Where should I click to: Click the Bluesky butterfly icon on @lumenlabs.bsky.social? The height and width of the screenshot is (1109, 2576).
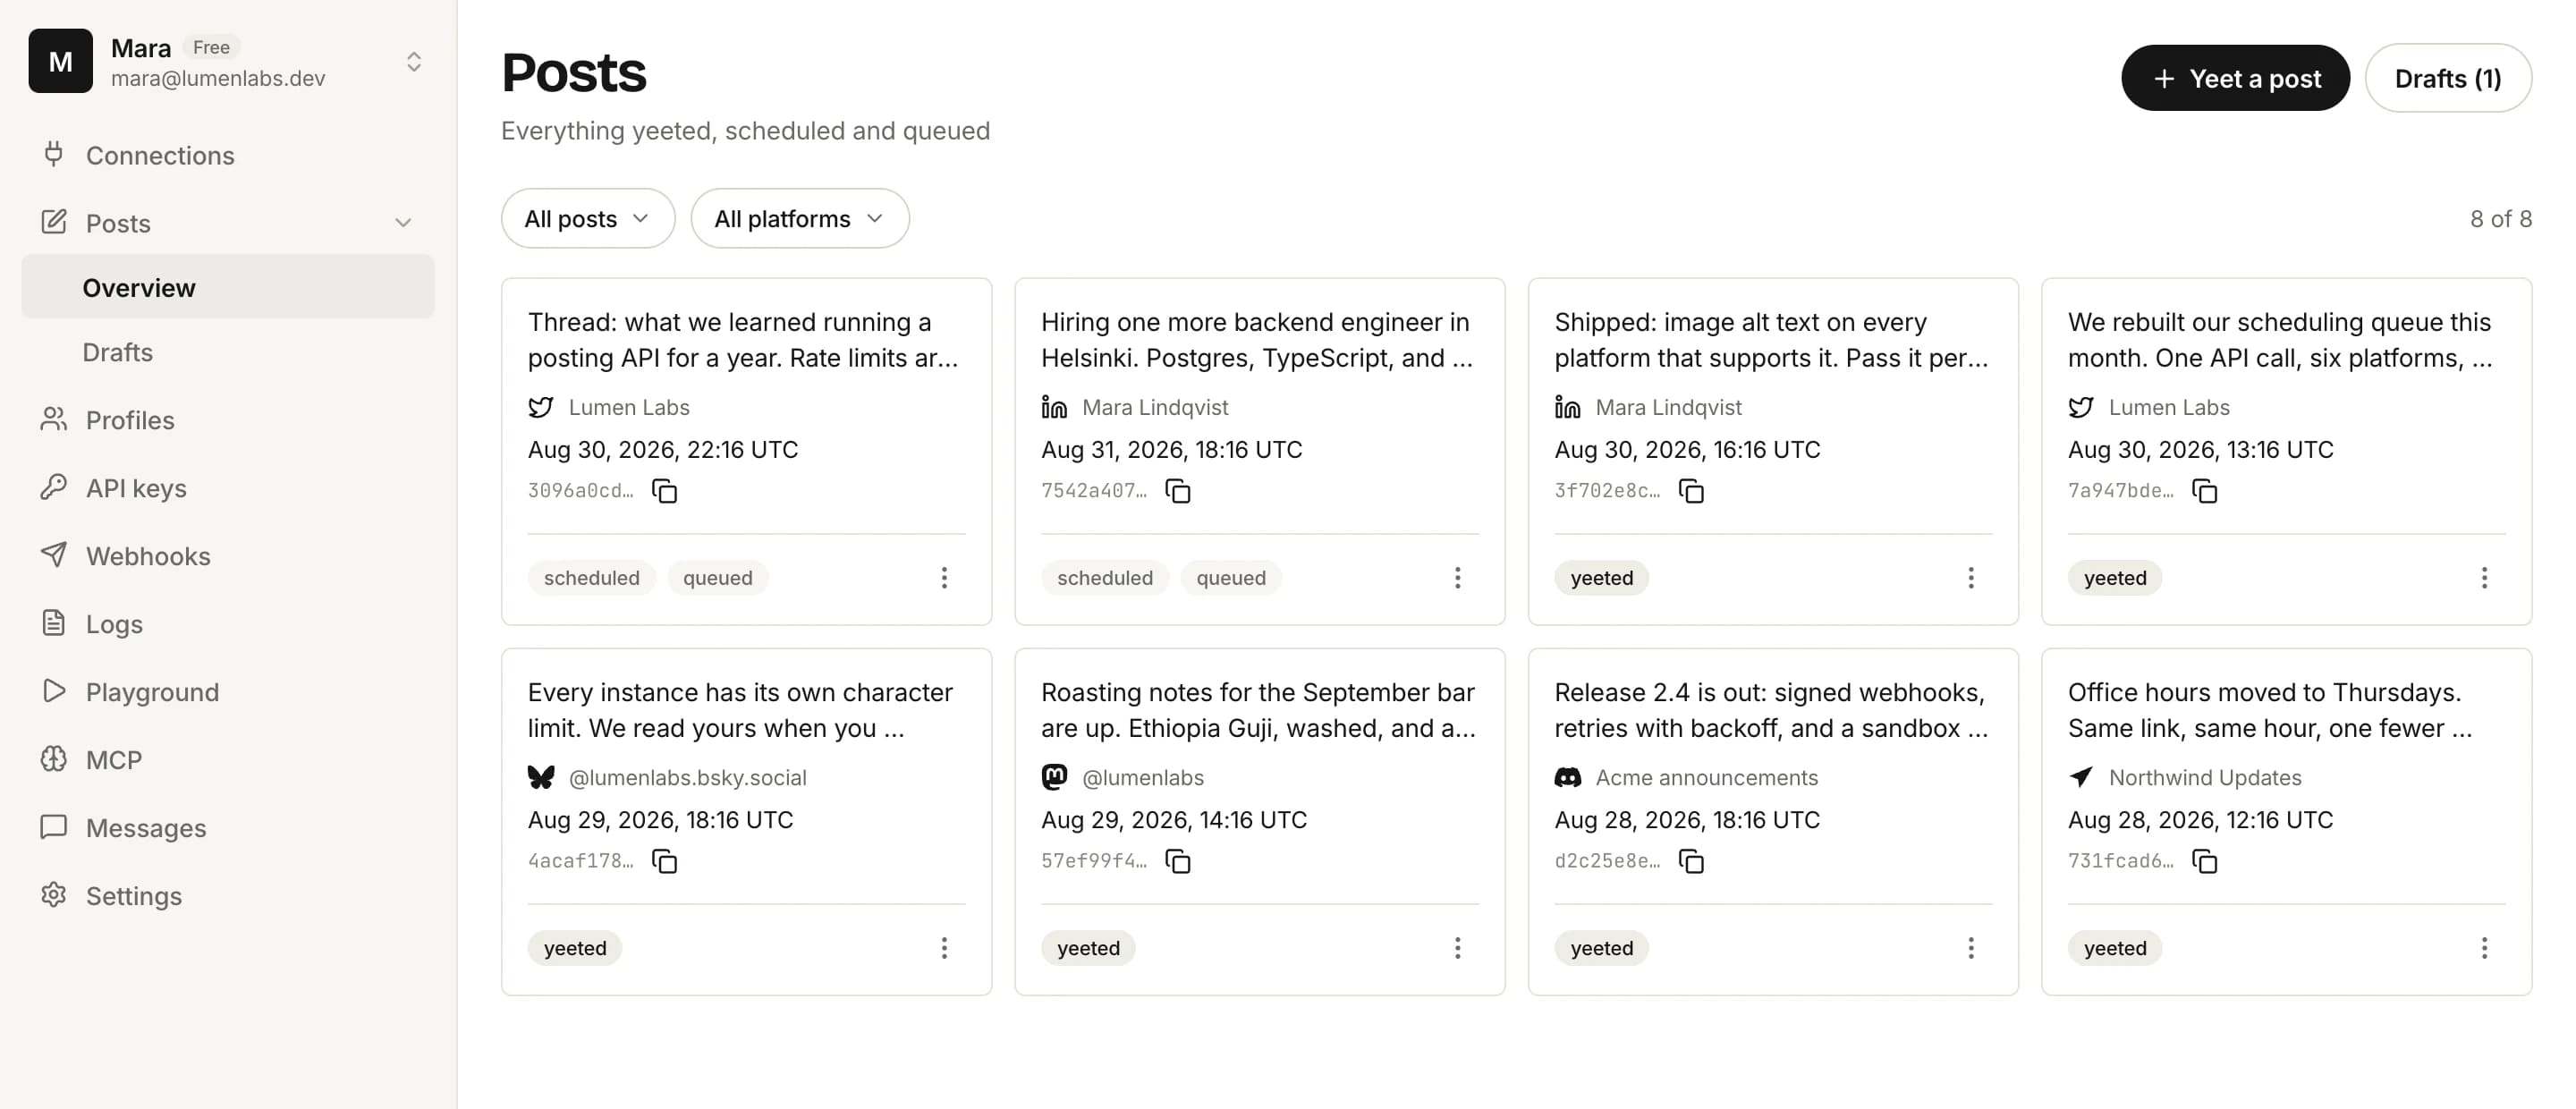click(x=541, y=777)
